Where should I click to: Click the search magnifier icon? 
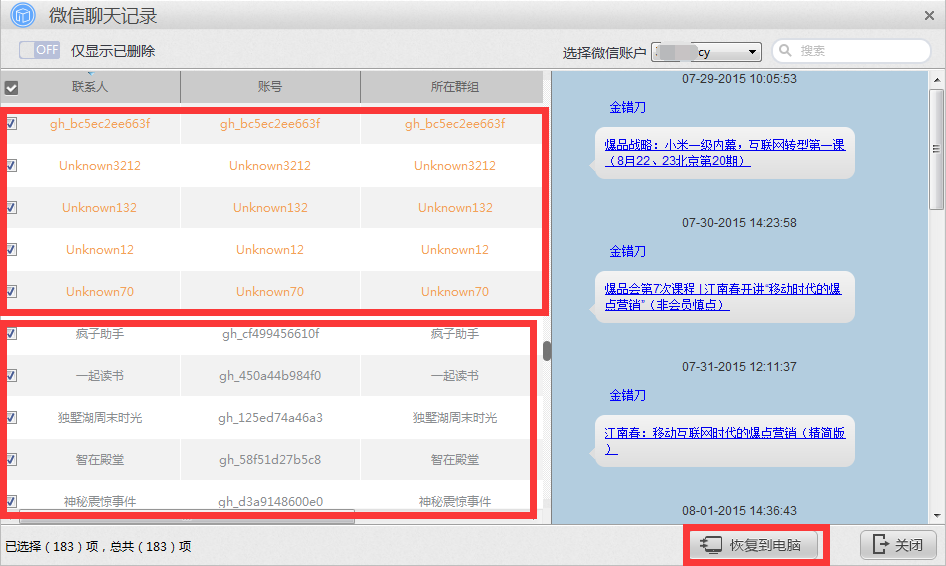(x=785, y=51)
